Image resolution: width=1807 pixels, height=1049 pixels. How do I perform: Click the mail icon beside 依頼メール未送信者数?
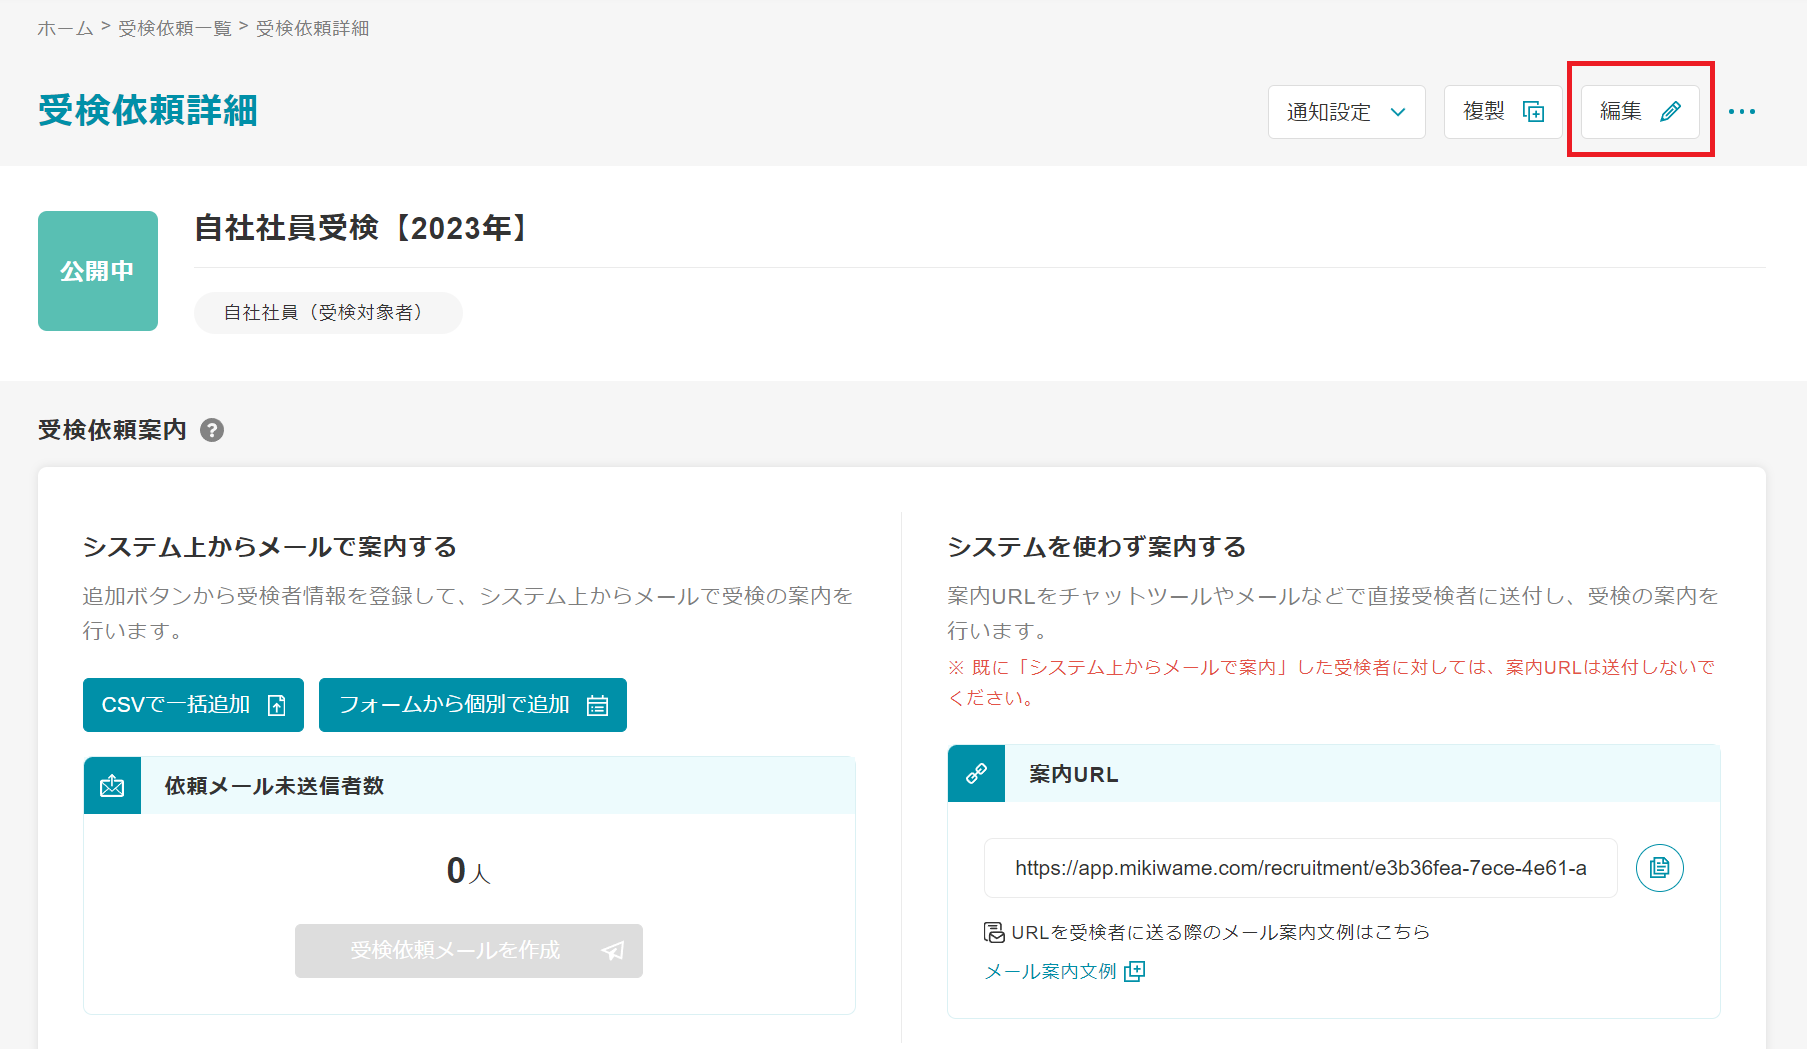112,786
